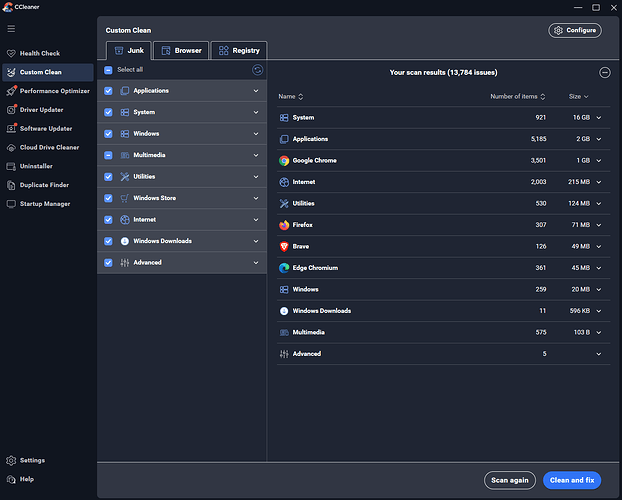Click the Advanced sliders icon in results
Viewport: 622px width, 500px height.
pos(284,354)
